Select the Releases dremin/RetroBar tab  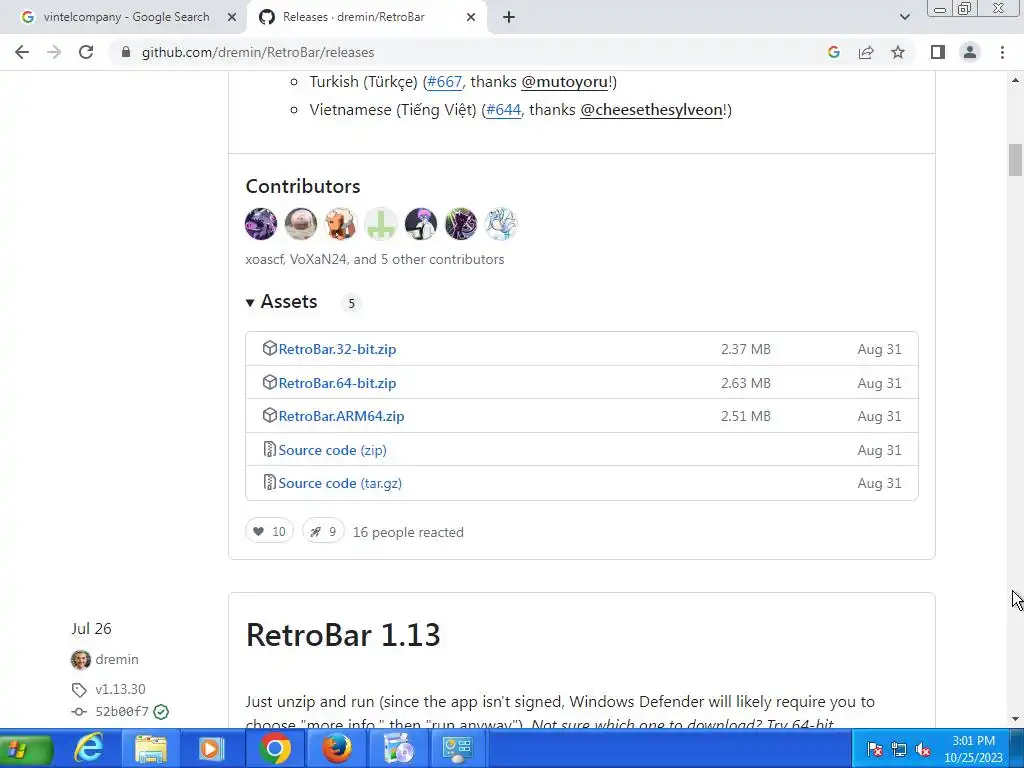pyautogui.click(x=353, y=17)
